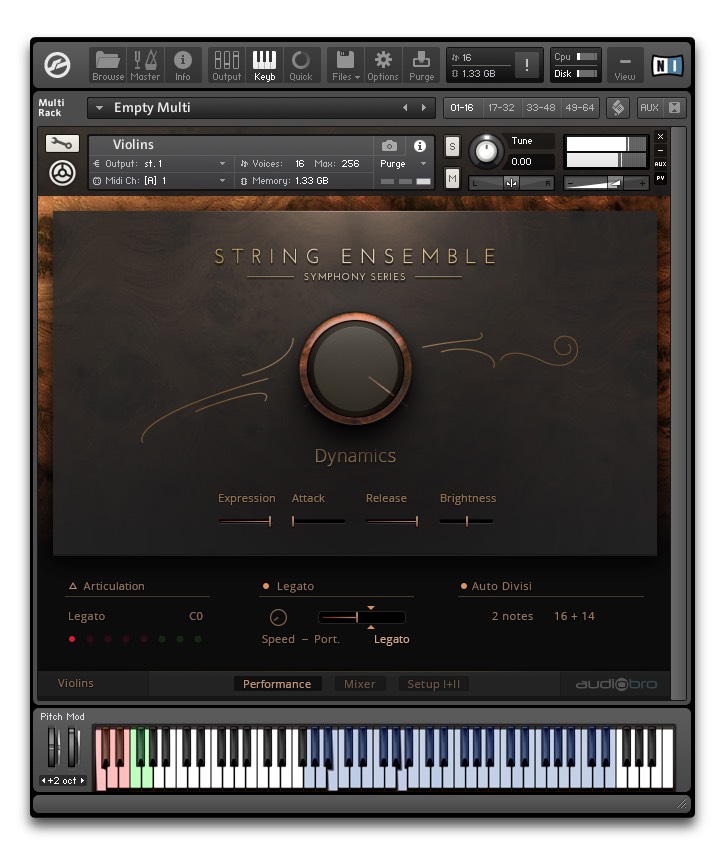Click the KSP script icon in rack header
The width and height of the screenshot is (726, 854).
[x=618, y=108]
